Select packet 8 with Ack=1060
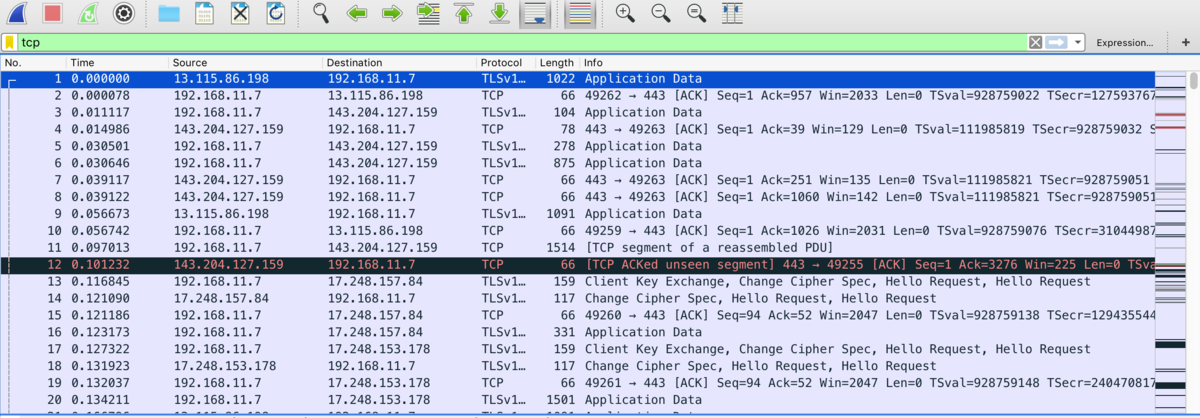The image size is (1200, 418). click(577, 197)
